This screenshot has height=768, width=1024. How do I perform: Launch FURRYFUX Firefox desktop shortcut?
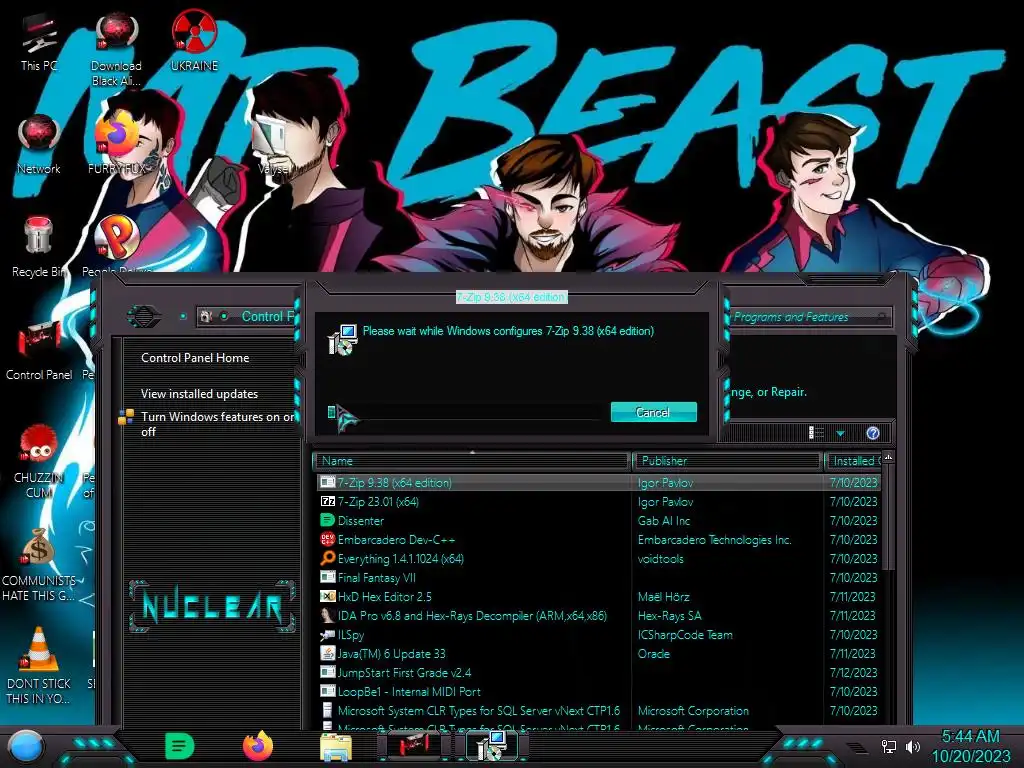pos(117,142)
